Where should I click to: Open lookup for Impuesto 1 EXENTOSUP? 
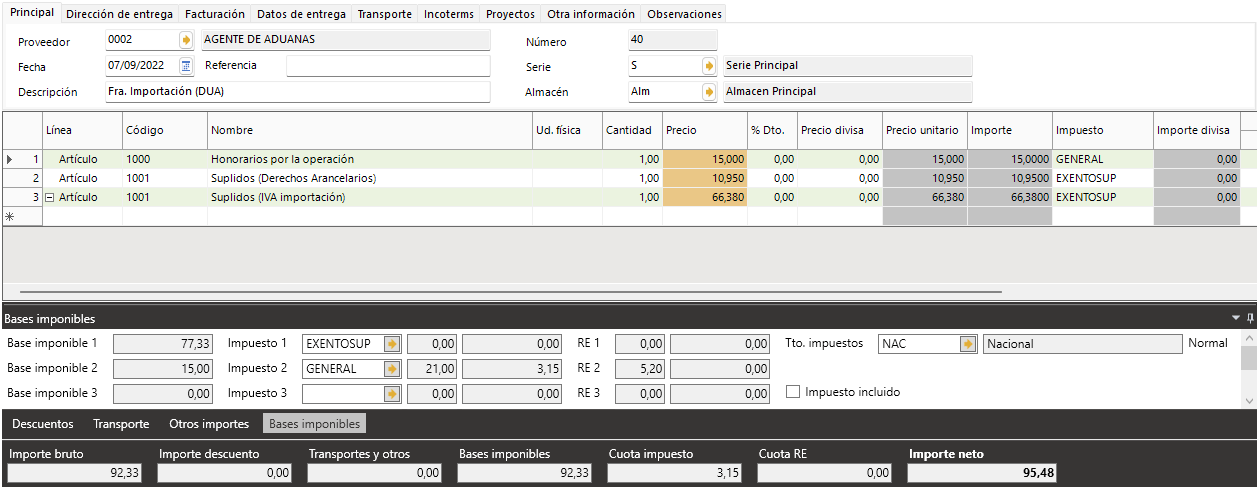coord(392,344)
